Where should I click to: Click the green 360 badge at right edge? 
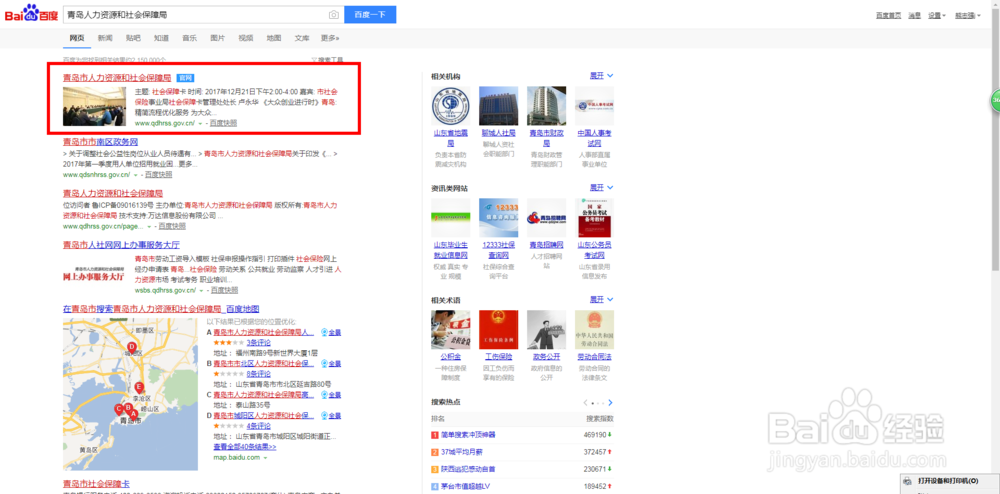tap(995, 101)
